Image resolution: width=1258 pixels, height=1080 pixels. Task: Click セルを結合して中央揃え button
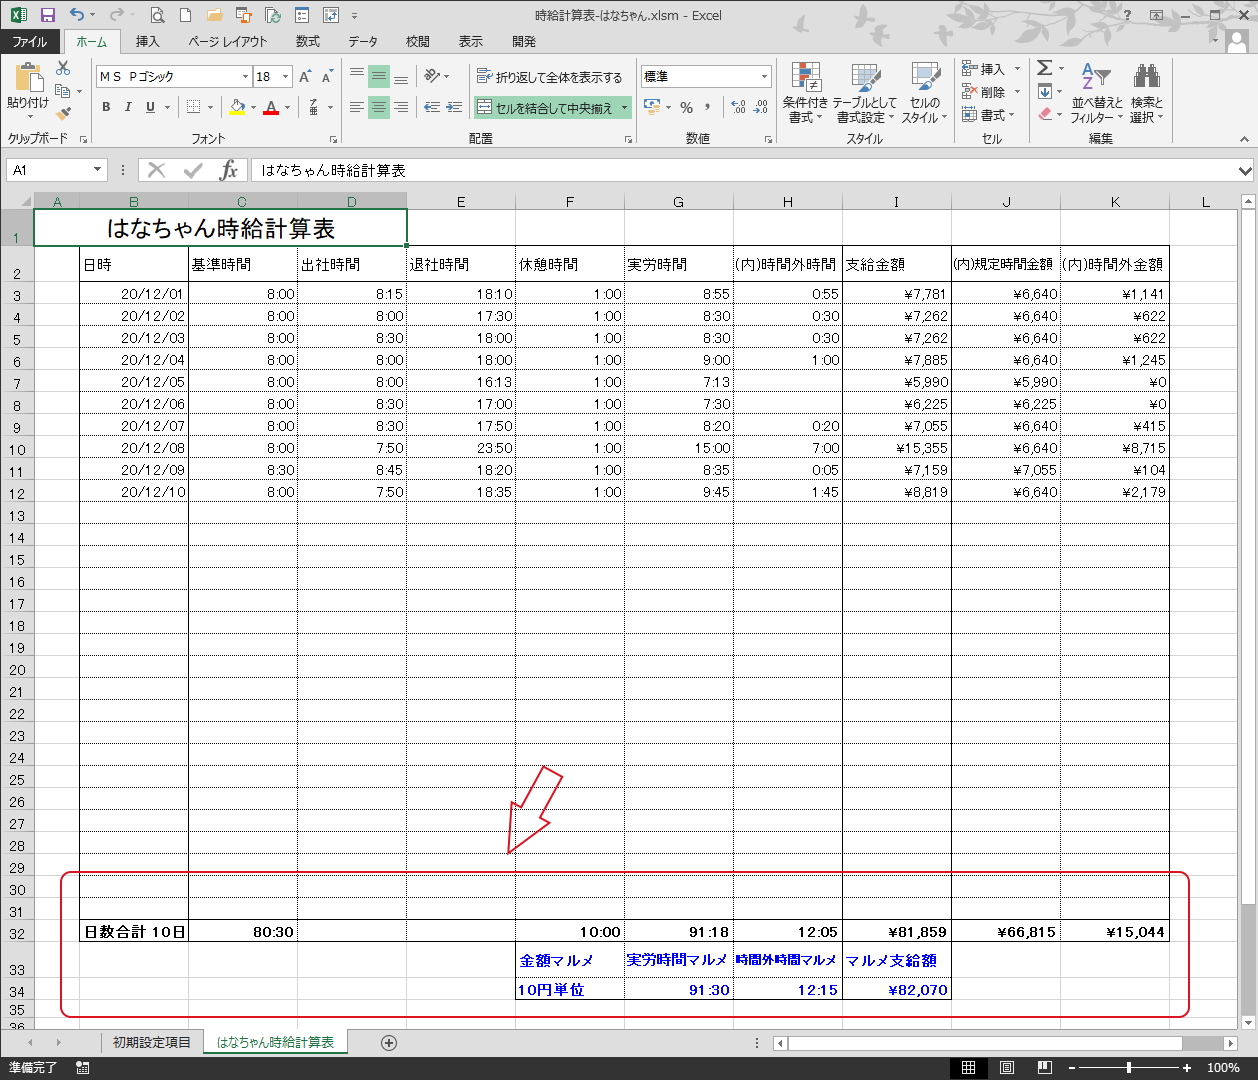(546, 108)
